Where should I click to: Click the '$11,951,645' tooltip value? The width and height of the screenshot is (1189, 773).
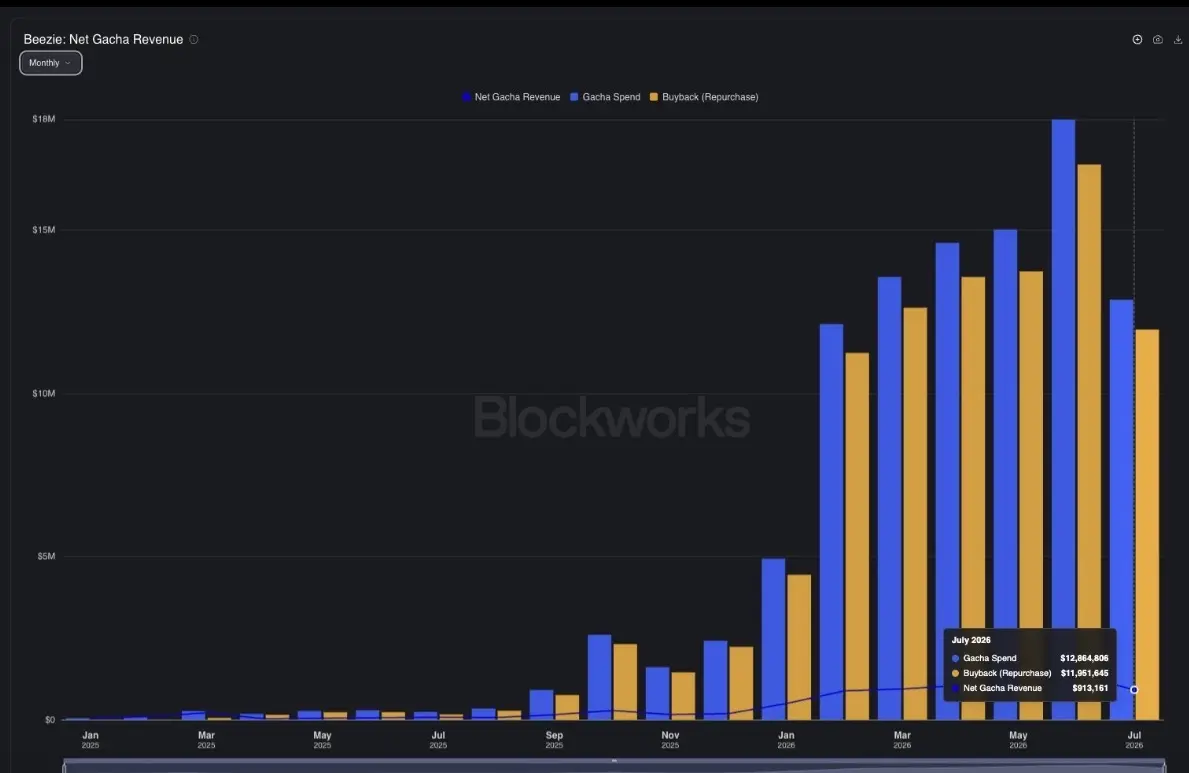1084,674
